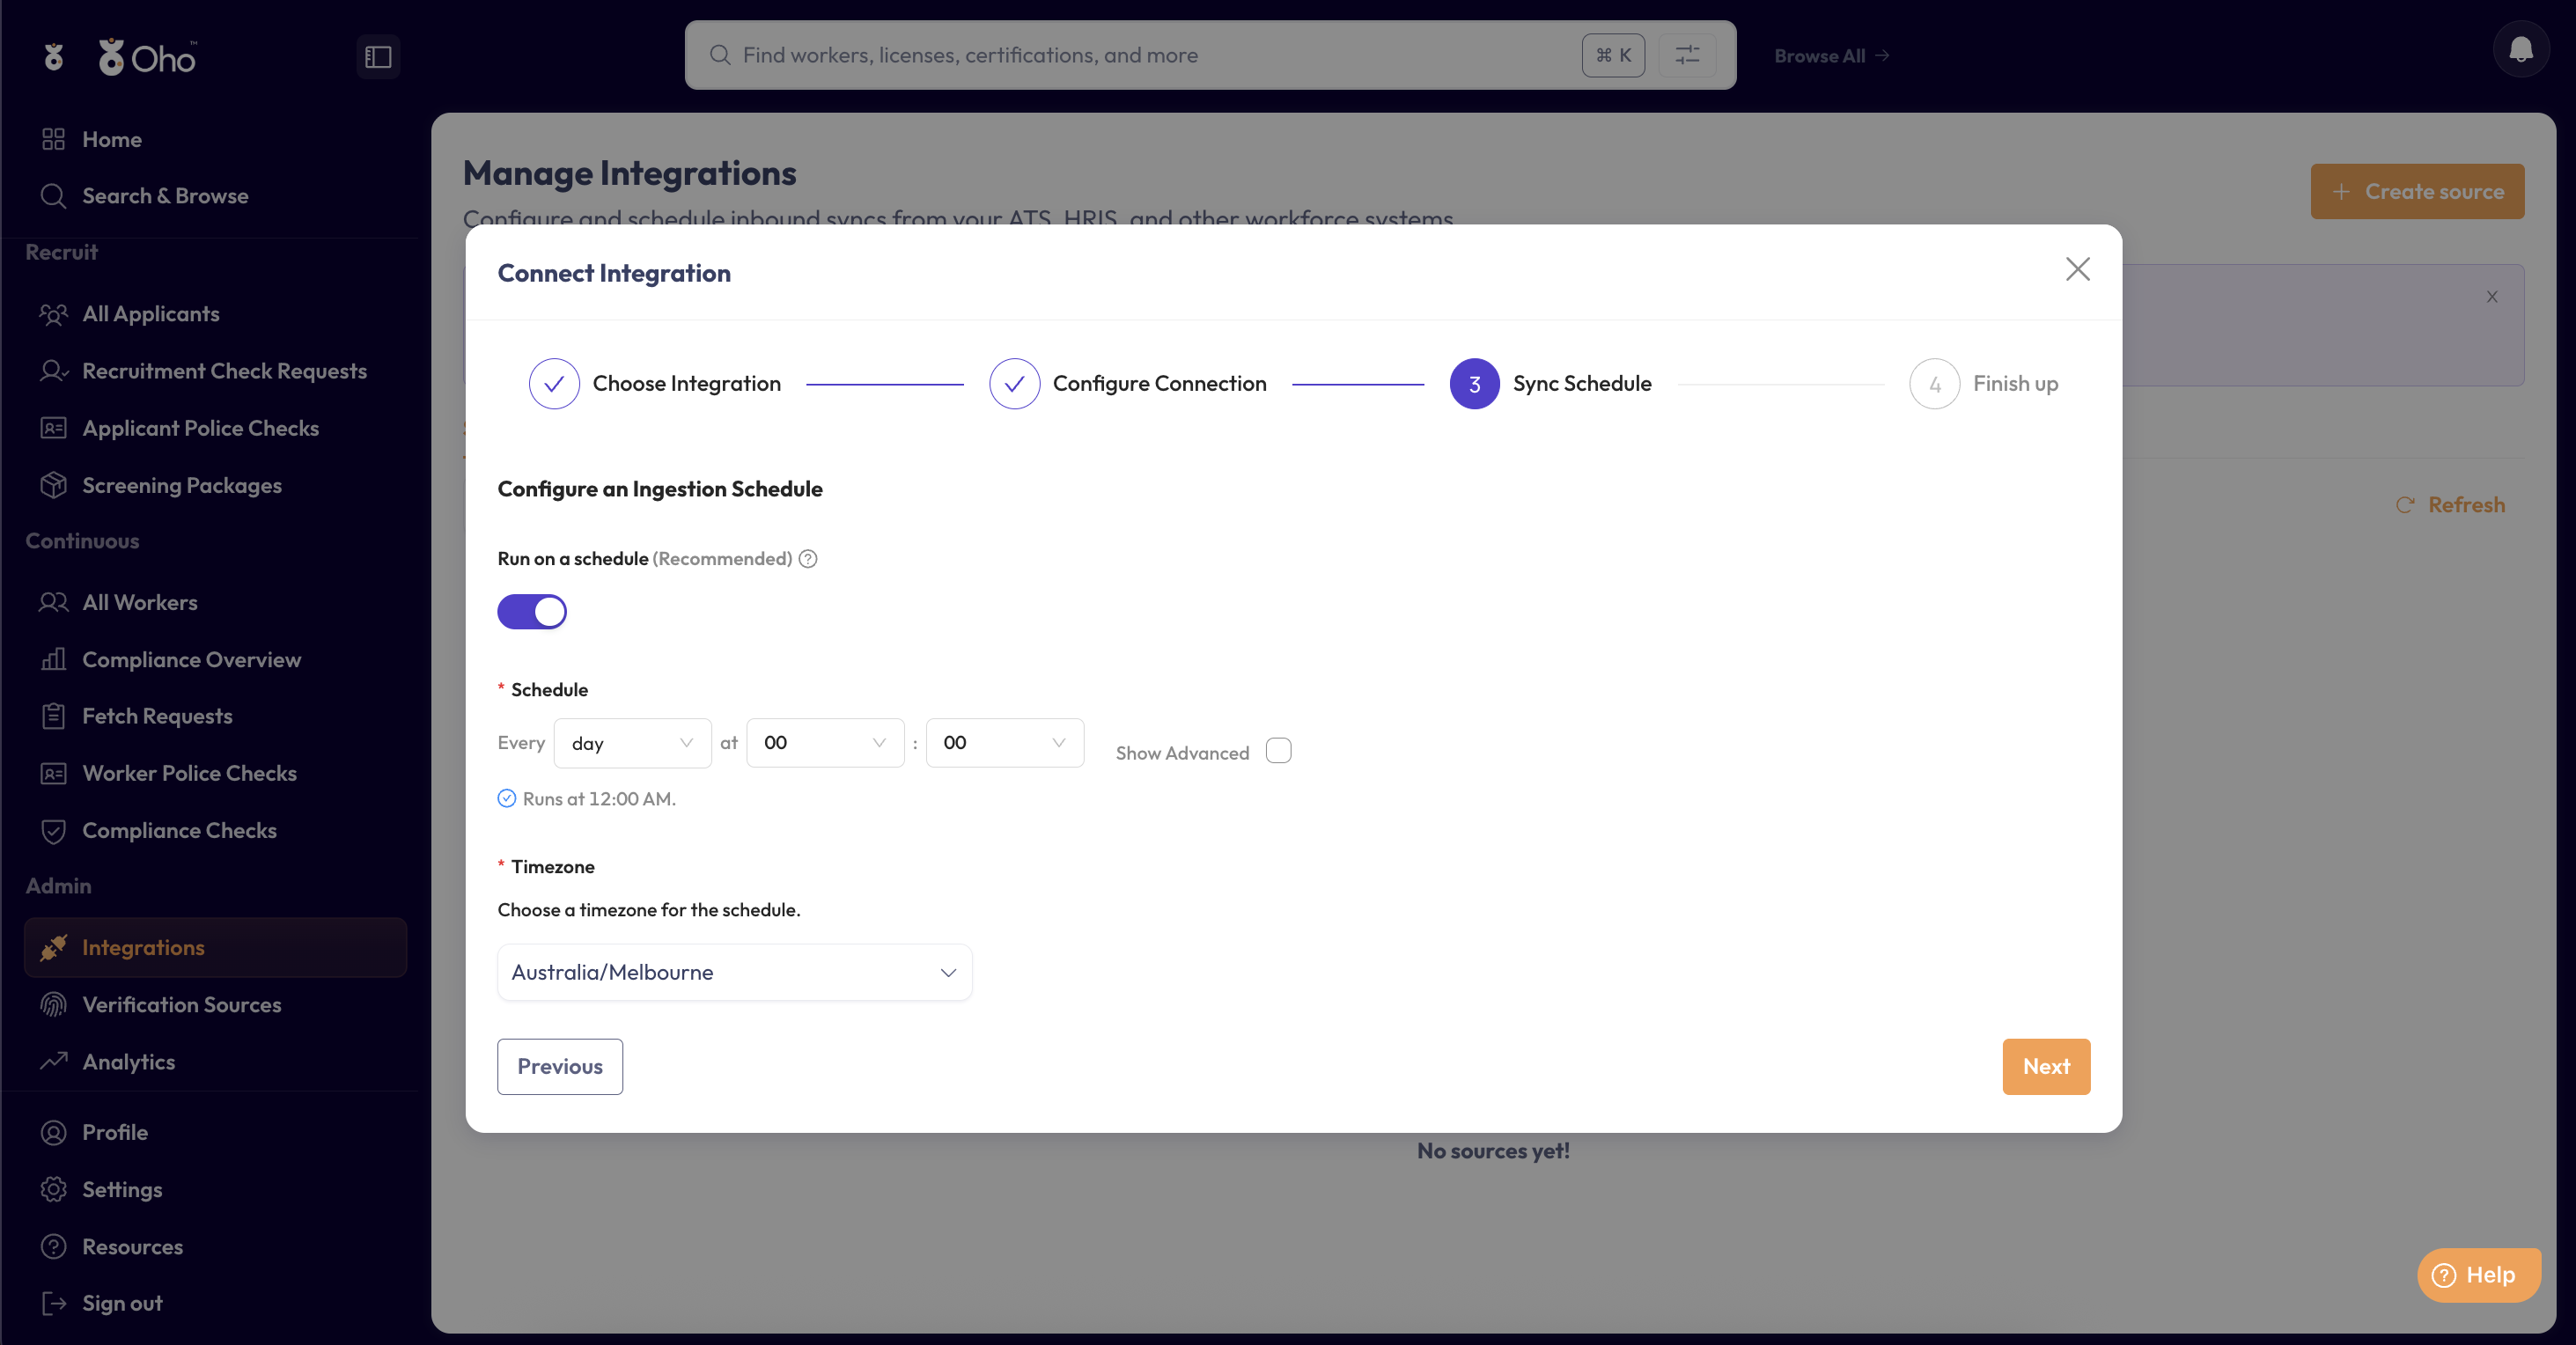Open the Australia/Melbourne timezone dropdown
2576x1345 pixels.
(734, 972)
